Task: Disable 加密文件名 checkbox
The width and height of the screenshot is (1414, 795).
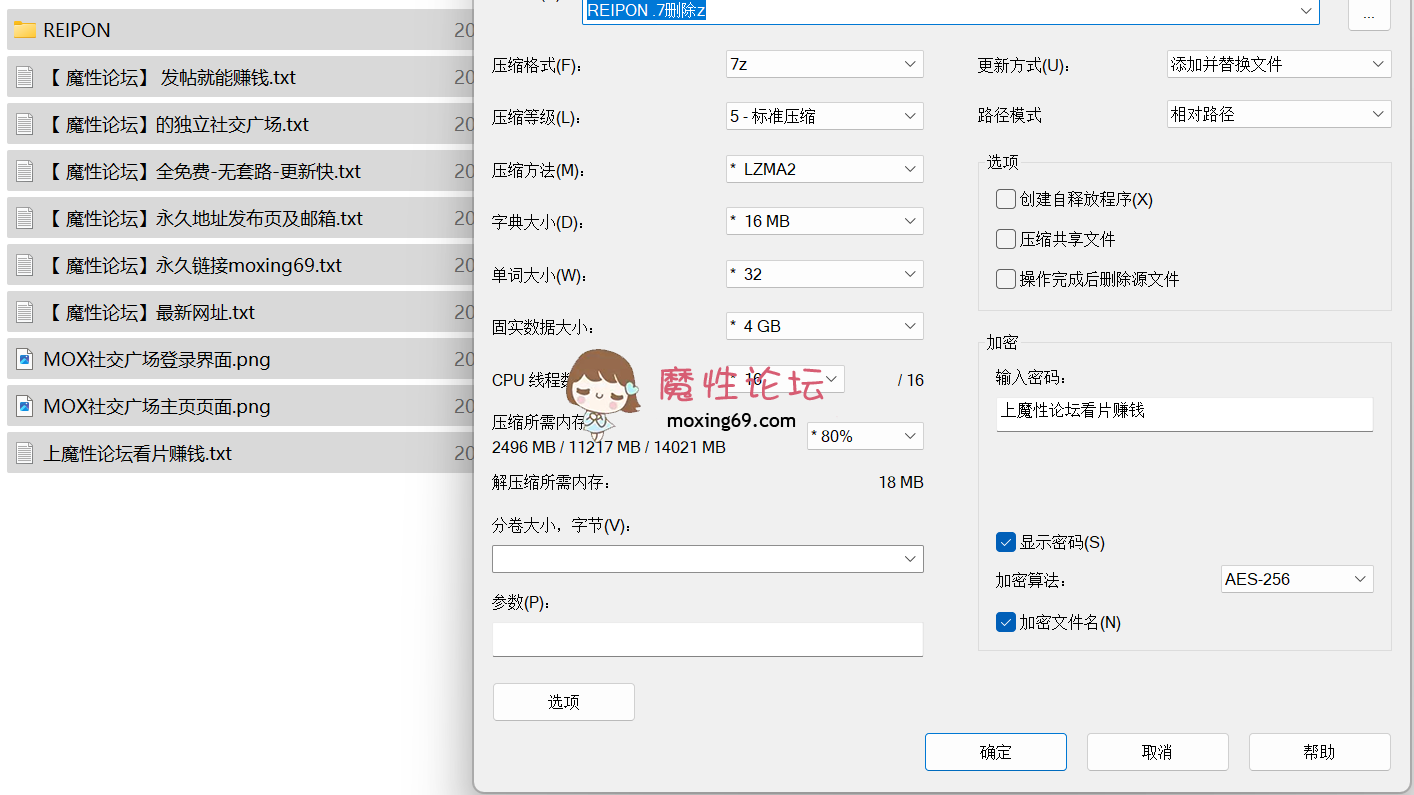Action: [x=1006, y=622]
